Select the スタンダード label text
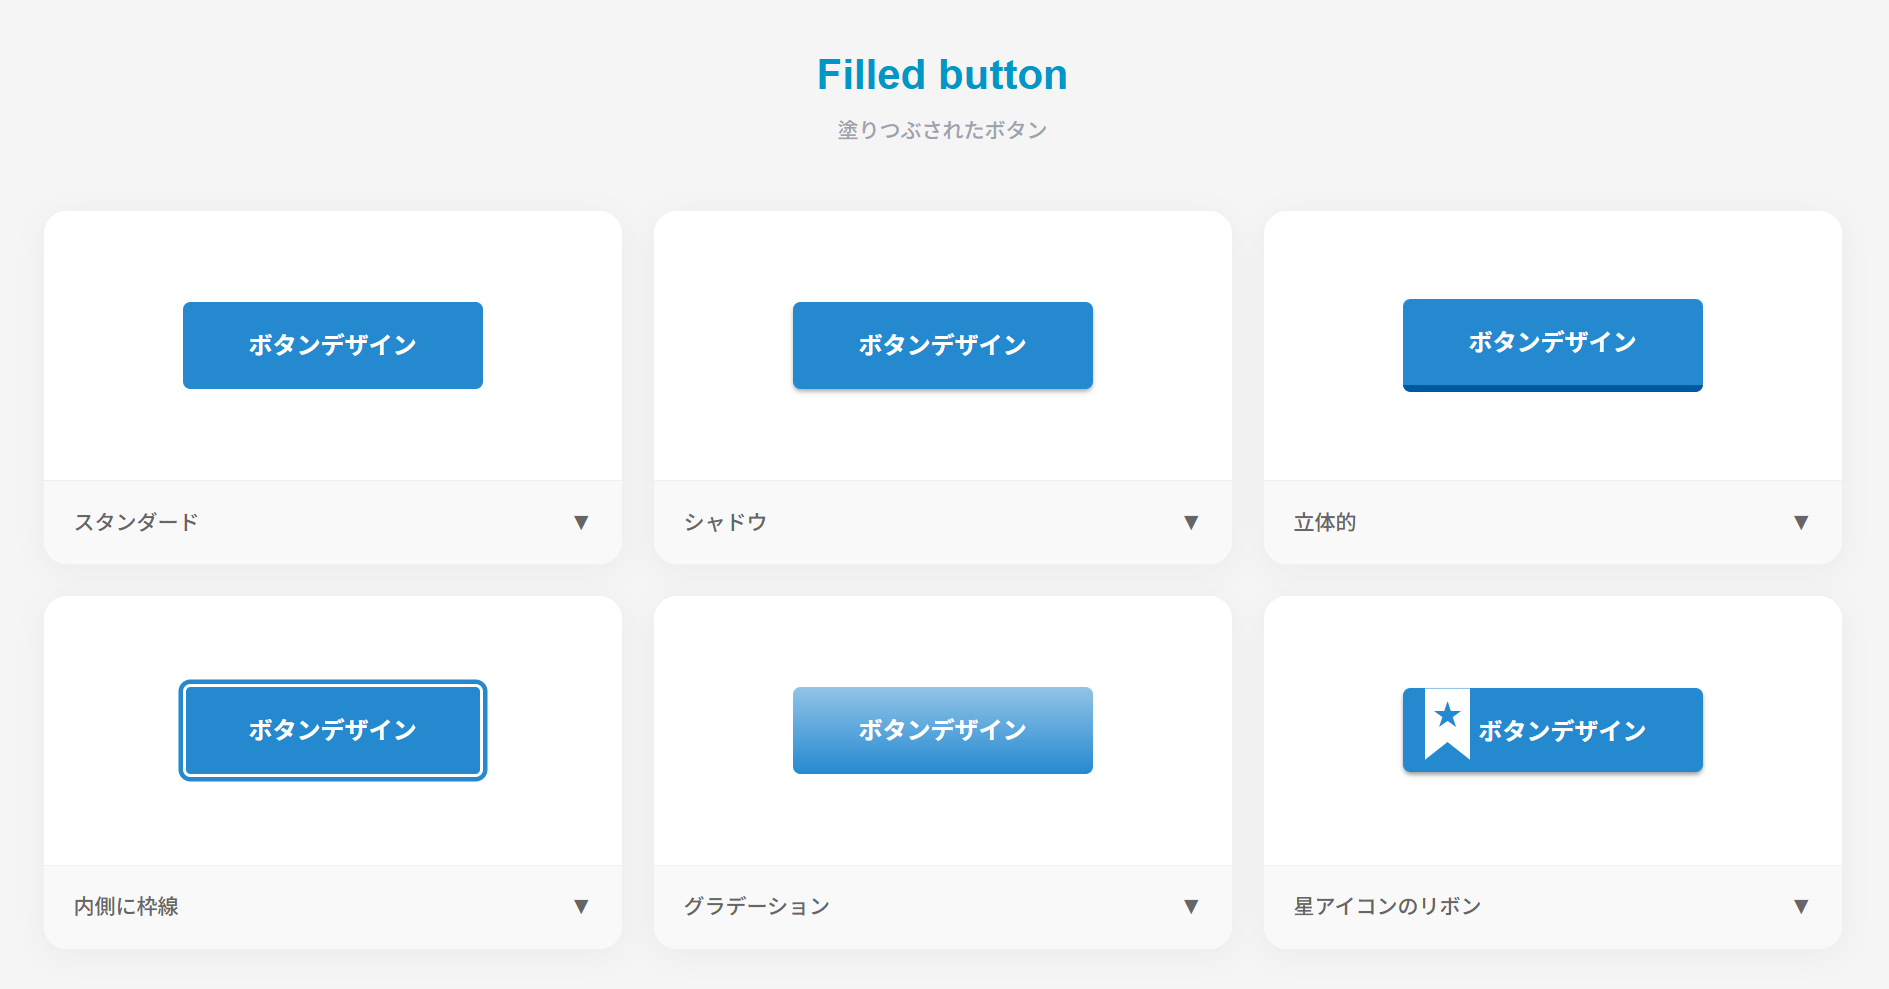This screenshot has height=989, width=1889. click(x=136, y=522)
